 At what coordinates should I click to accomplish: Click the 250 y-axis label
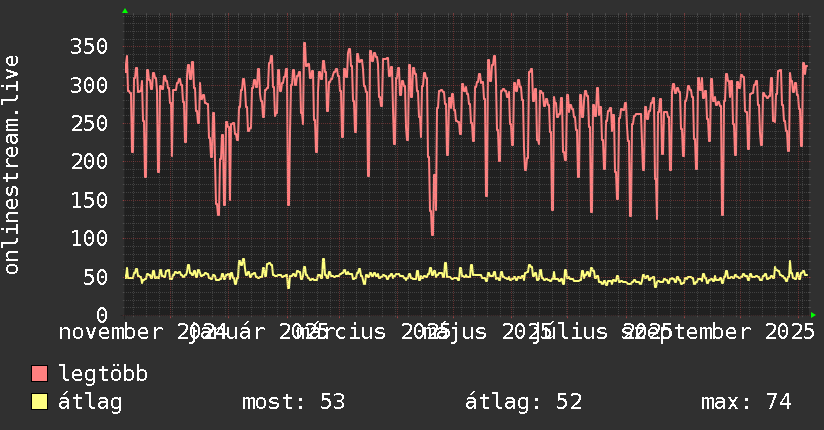(89, 123)
